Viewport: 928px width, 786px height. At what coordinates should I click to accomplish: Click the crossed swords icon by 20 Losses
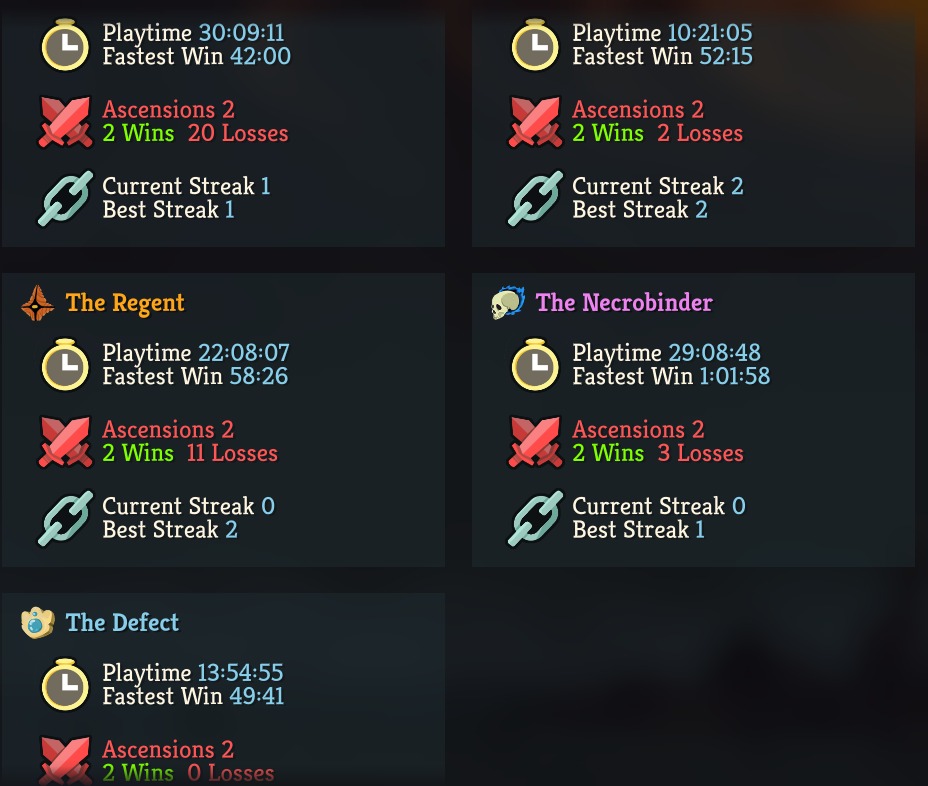[x=65, y=121]
